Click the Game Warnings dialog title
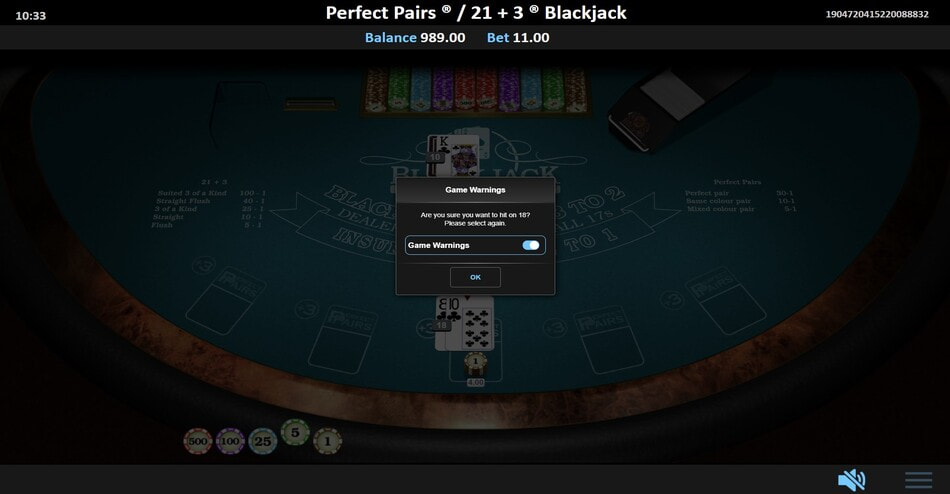 pyautogui.click(x=475, y=190)
